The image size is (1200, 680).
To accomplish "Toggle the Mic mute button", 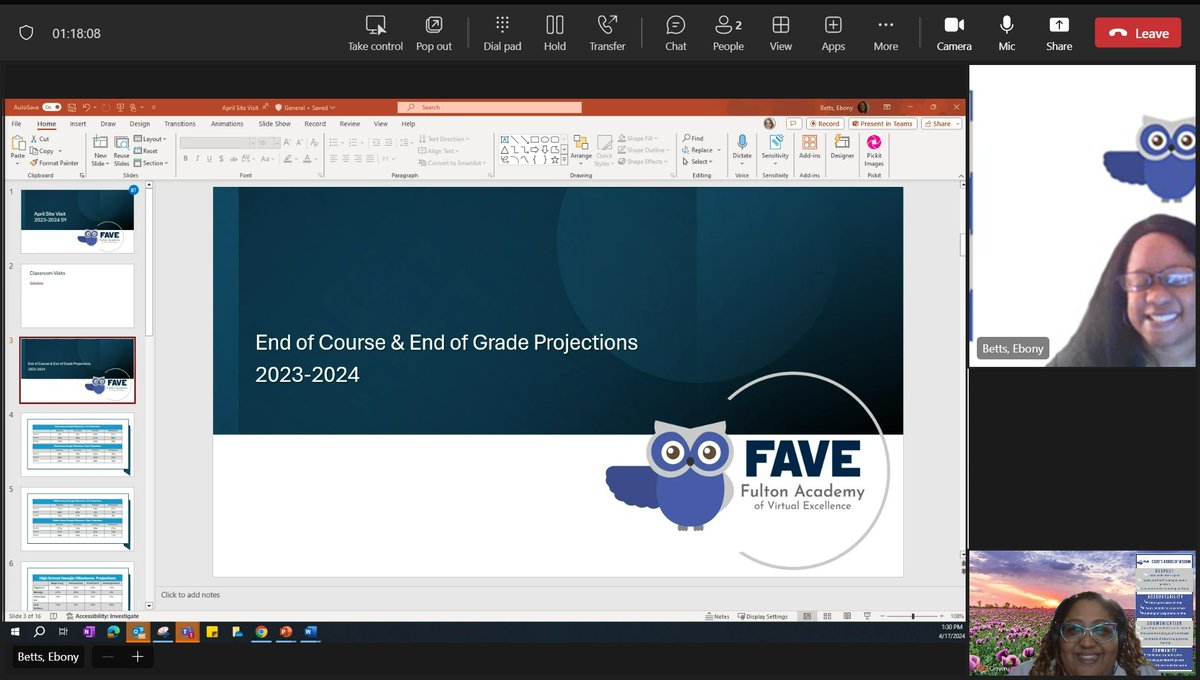I will coord(1007,33).
